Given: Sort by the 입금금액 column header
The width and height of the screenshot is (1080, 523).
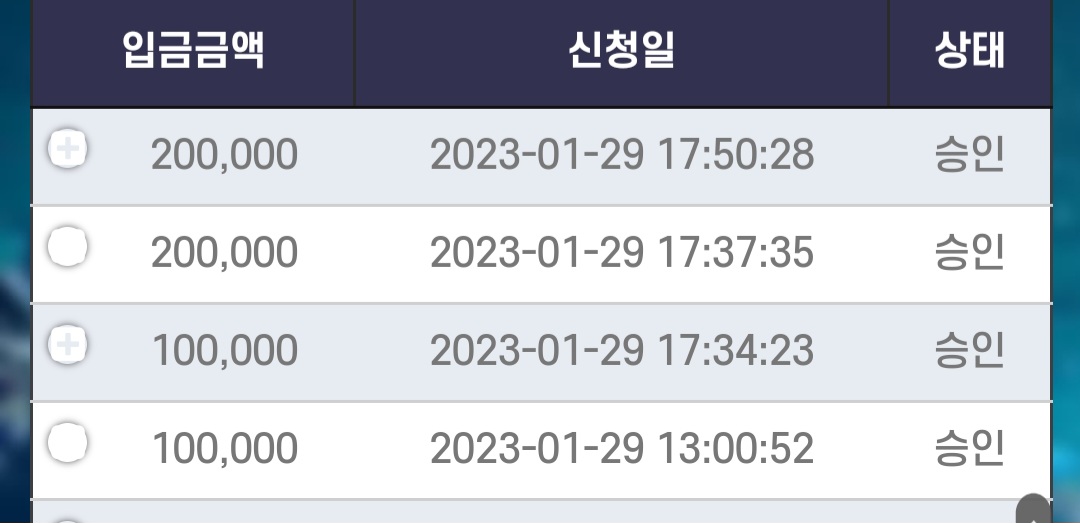Looking at the screenshot, I should (x=194, y=50).
